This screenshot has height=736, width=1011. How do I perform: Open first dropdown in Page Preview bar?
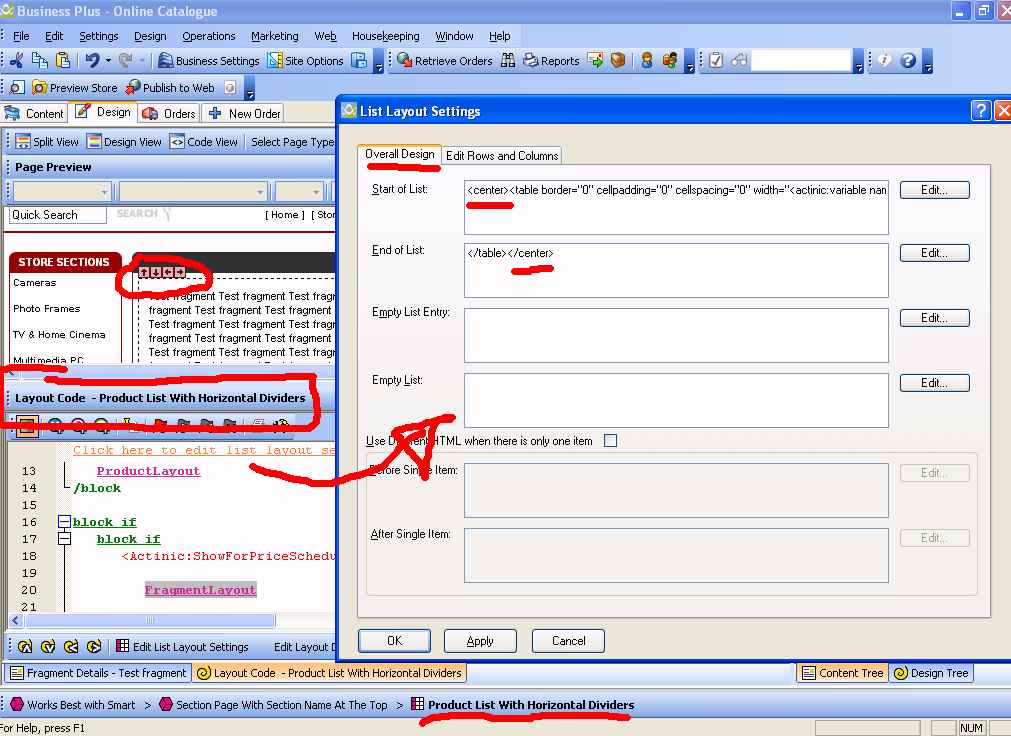[x=104, y=192]
